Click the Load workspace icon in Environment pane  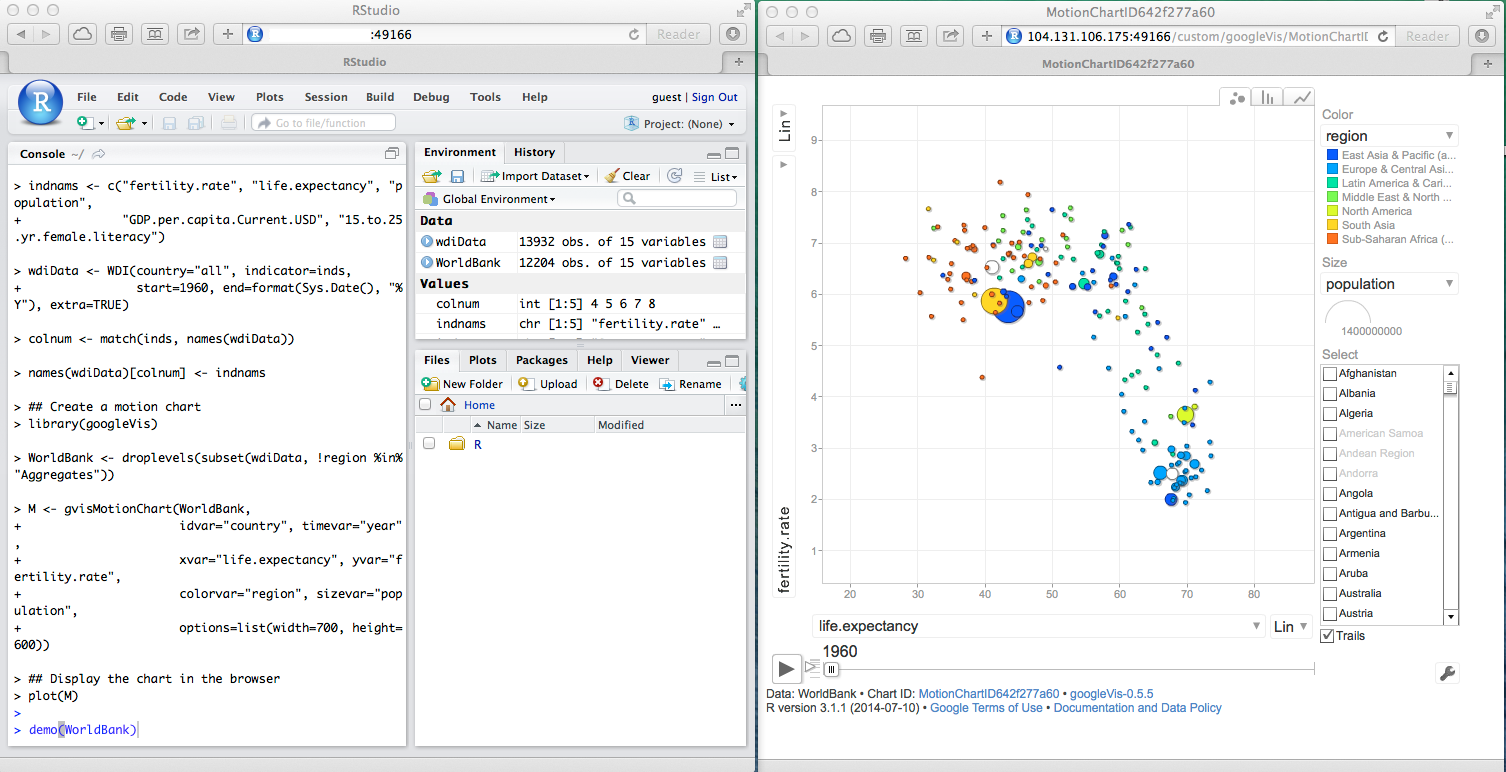click(432, 176)
